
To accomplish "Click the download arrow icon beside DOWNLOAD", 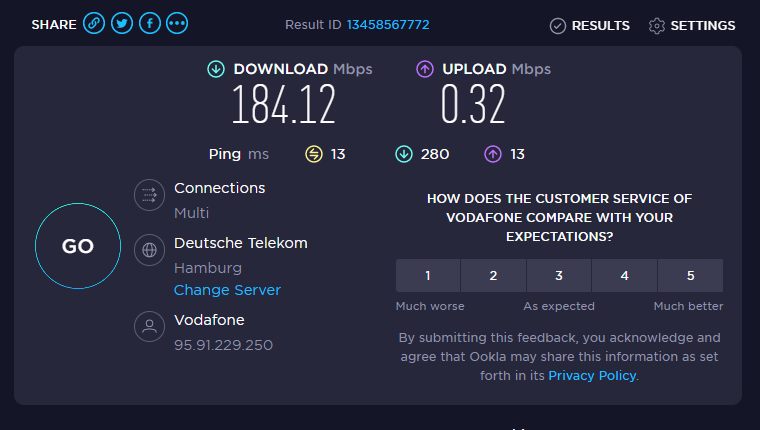I will click(216, 69).
